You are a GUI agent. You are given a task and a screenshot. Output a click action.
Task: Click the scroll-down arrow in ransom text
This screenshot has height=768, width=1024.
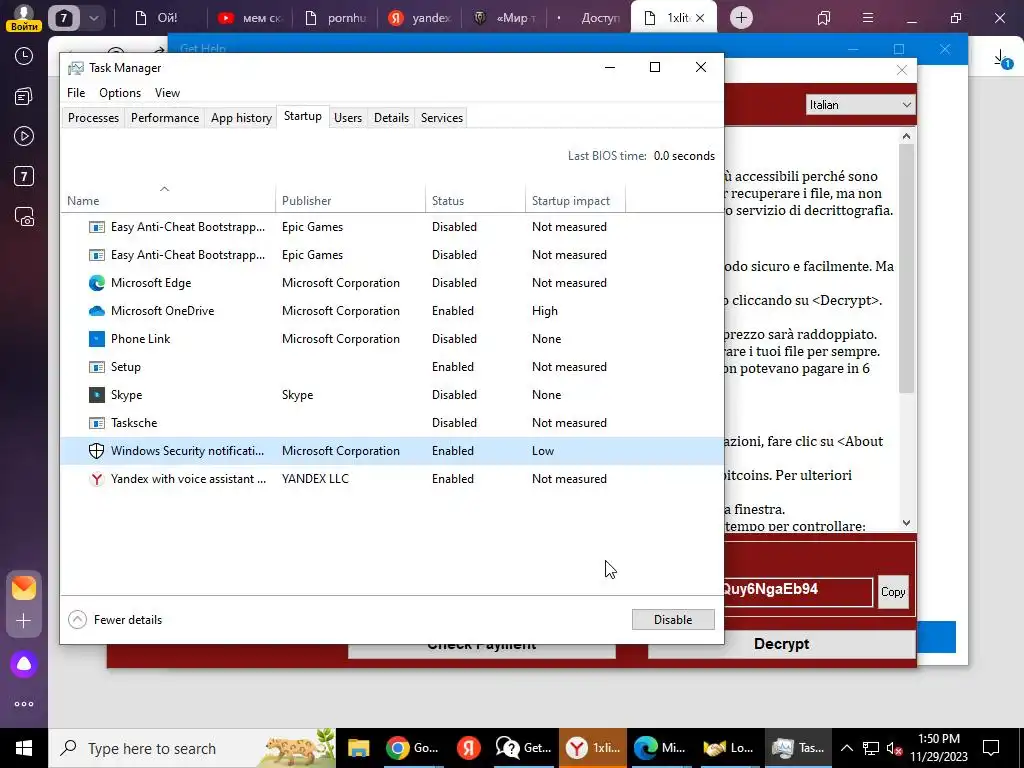(x=906, y=522)
